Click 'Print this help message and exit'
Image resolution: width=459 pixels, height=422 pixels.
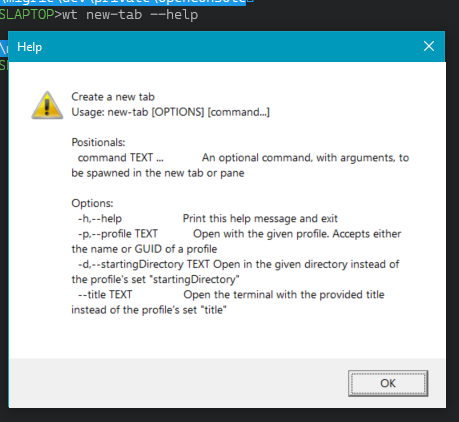[260, 219]
